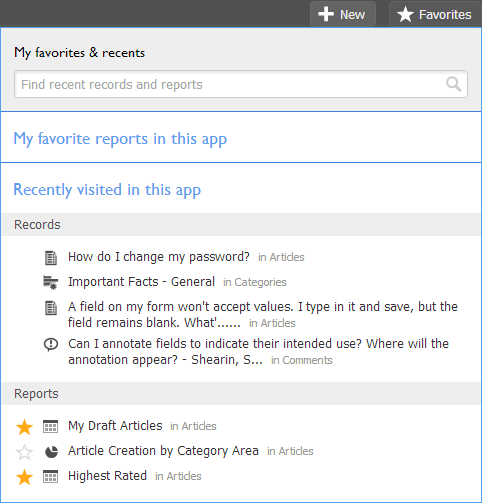The height and width of the screenshot is (503, 482).
Task: Click comment bubble icon beside annotate question
Action: (51, 345)
